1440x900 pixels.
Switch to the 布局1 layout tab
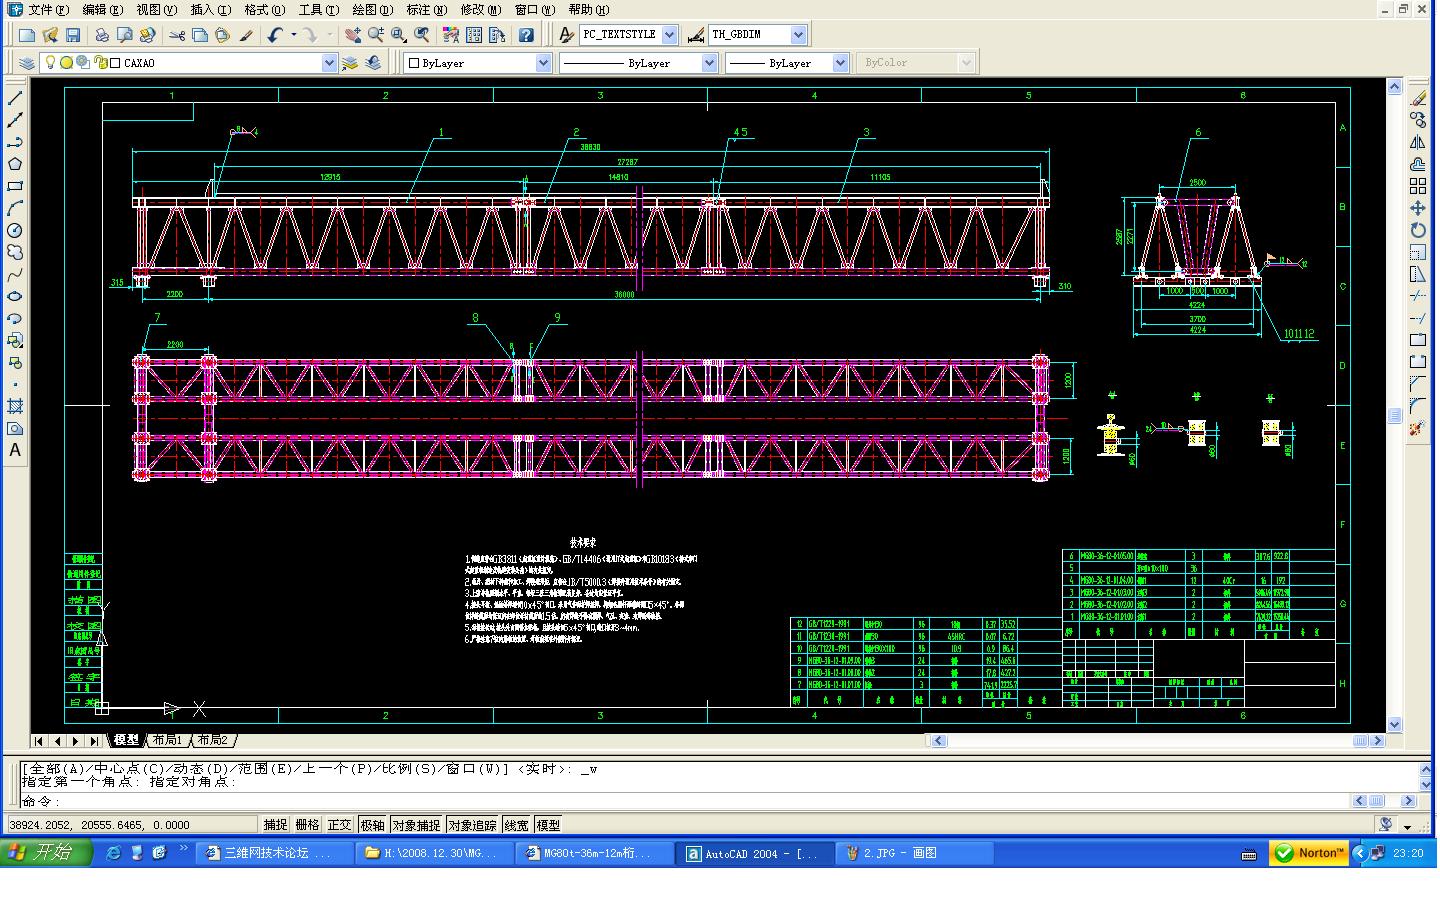tap(167, 741)
